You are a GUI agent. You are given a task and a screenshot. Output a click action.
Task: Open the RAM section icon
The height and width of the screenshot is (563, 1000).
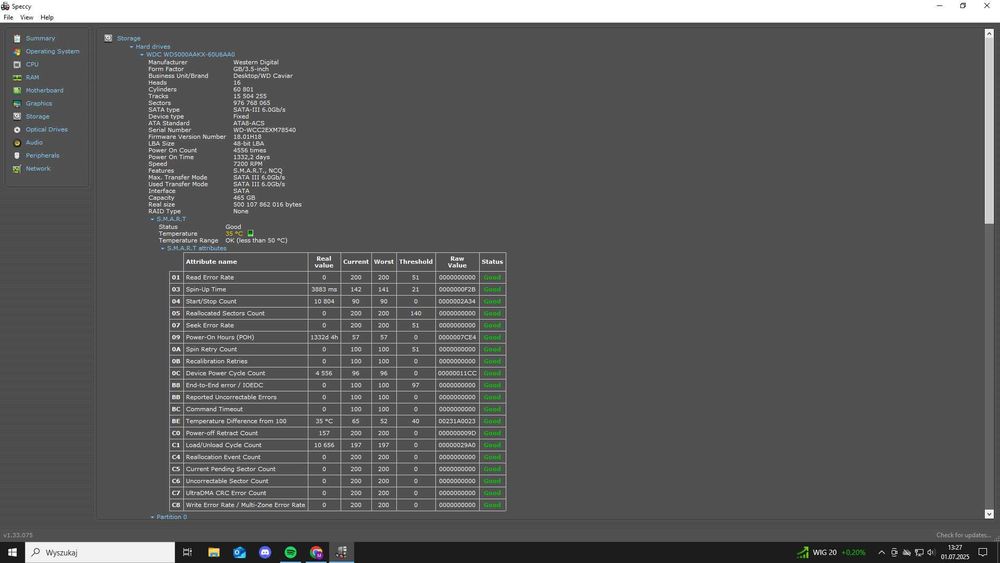pos(17,78)
